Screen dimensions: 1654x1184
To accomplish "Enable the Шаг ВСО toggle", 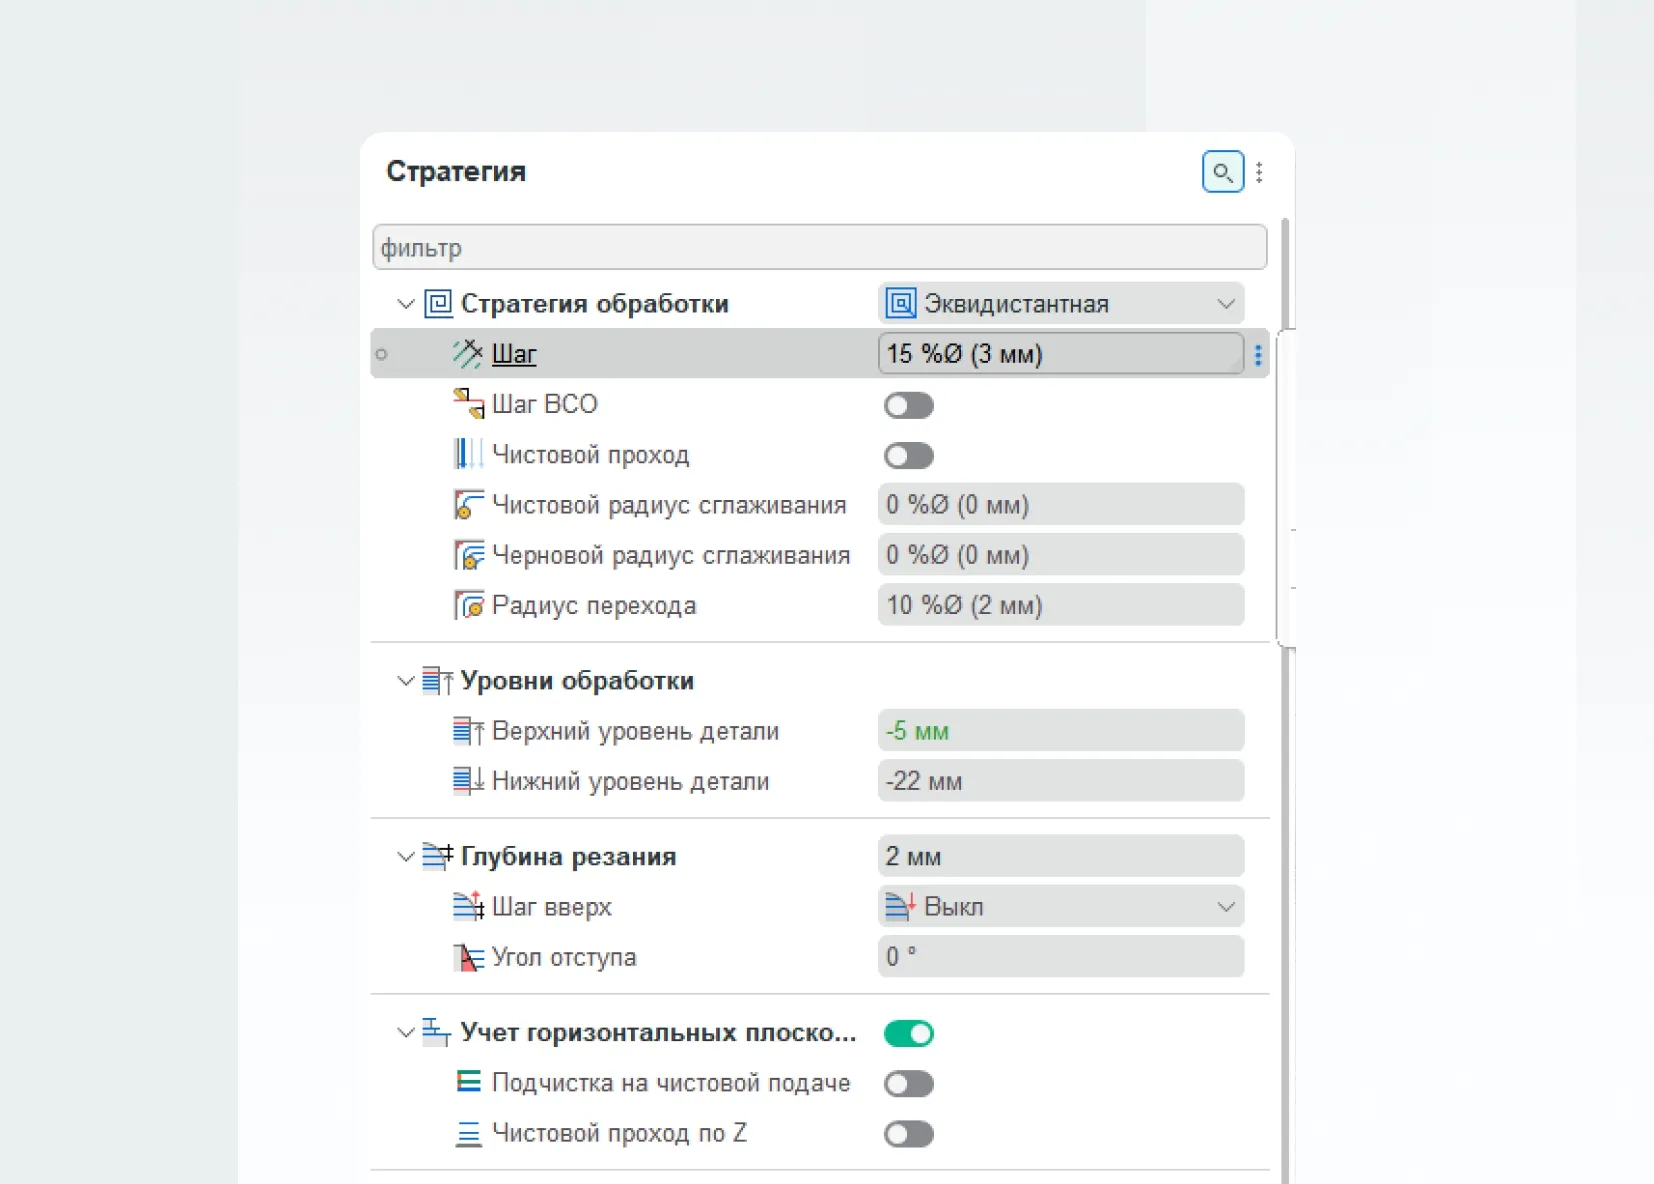I will click(x=908, y=405).
